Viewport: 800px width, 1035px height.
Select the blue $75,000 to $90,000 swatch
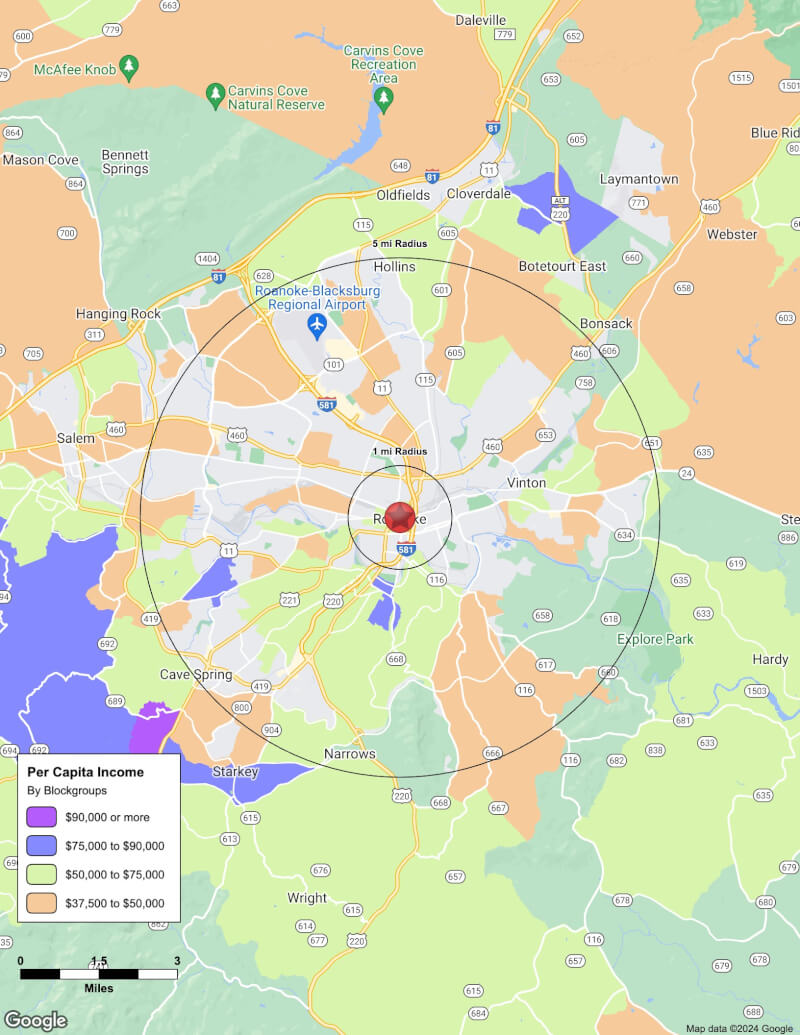(x=42, y=846)
